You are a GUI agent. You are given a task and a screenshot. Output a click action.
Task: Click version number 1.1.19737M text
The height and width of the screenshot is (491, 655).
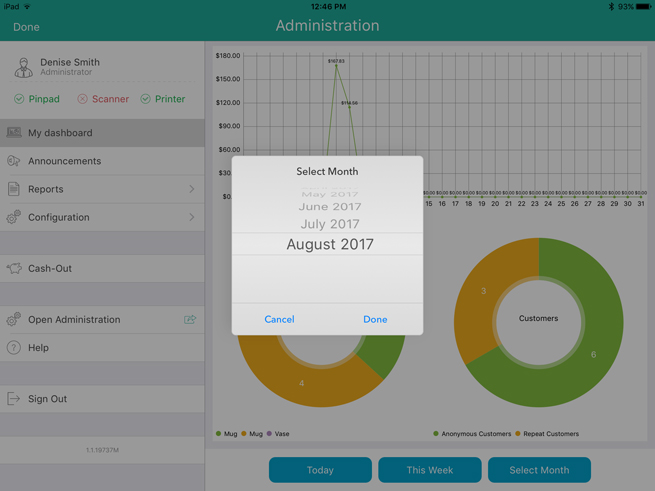point(102,450)
